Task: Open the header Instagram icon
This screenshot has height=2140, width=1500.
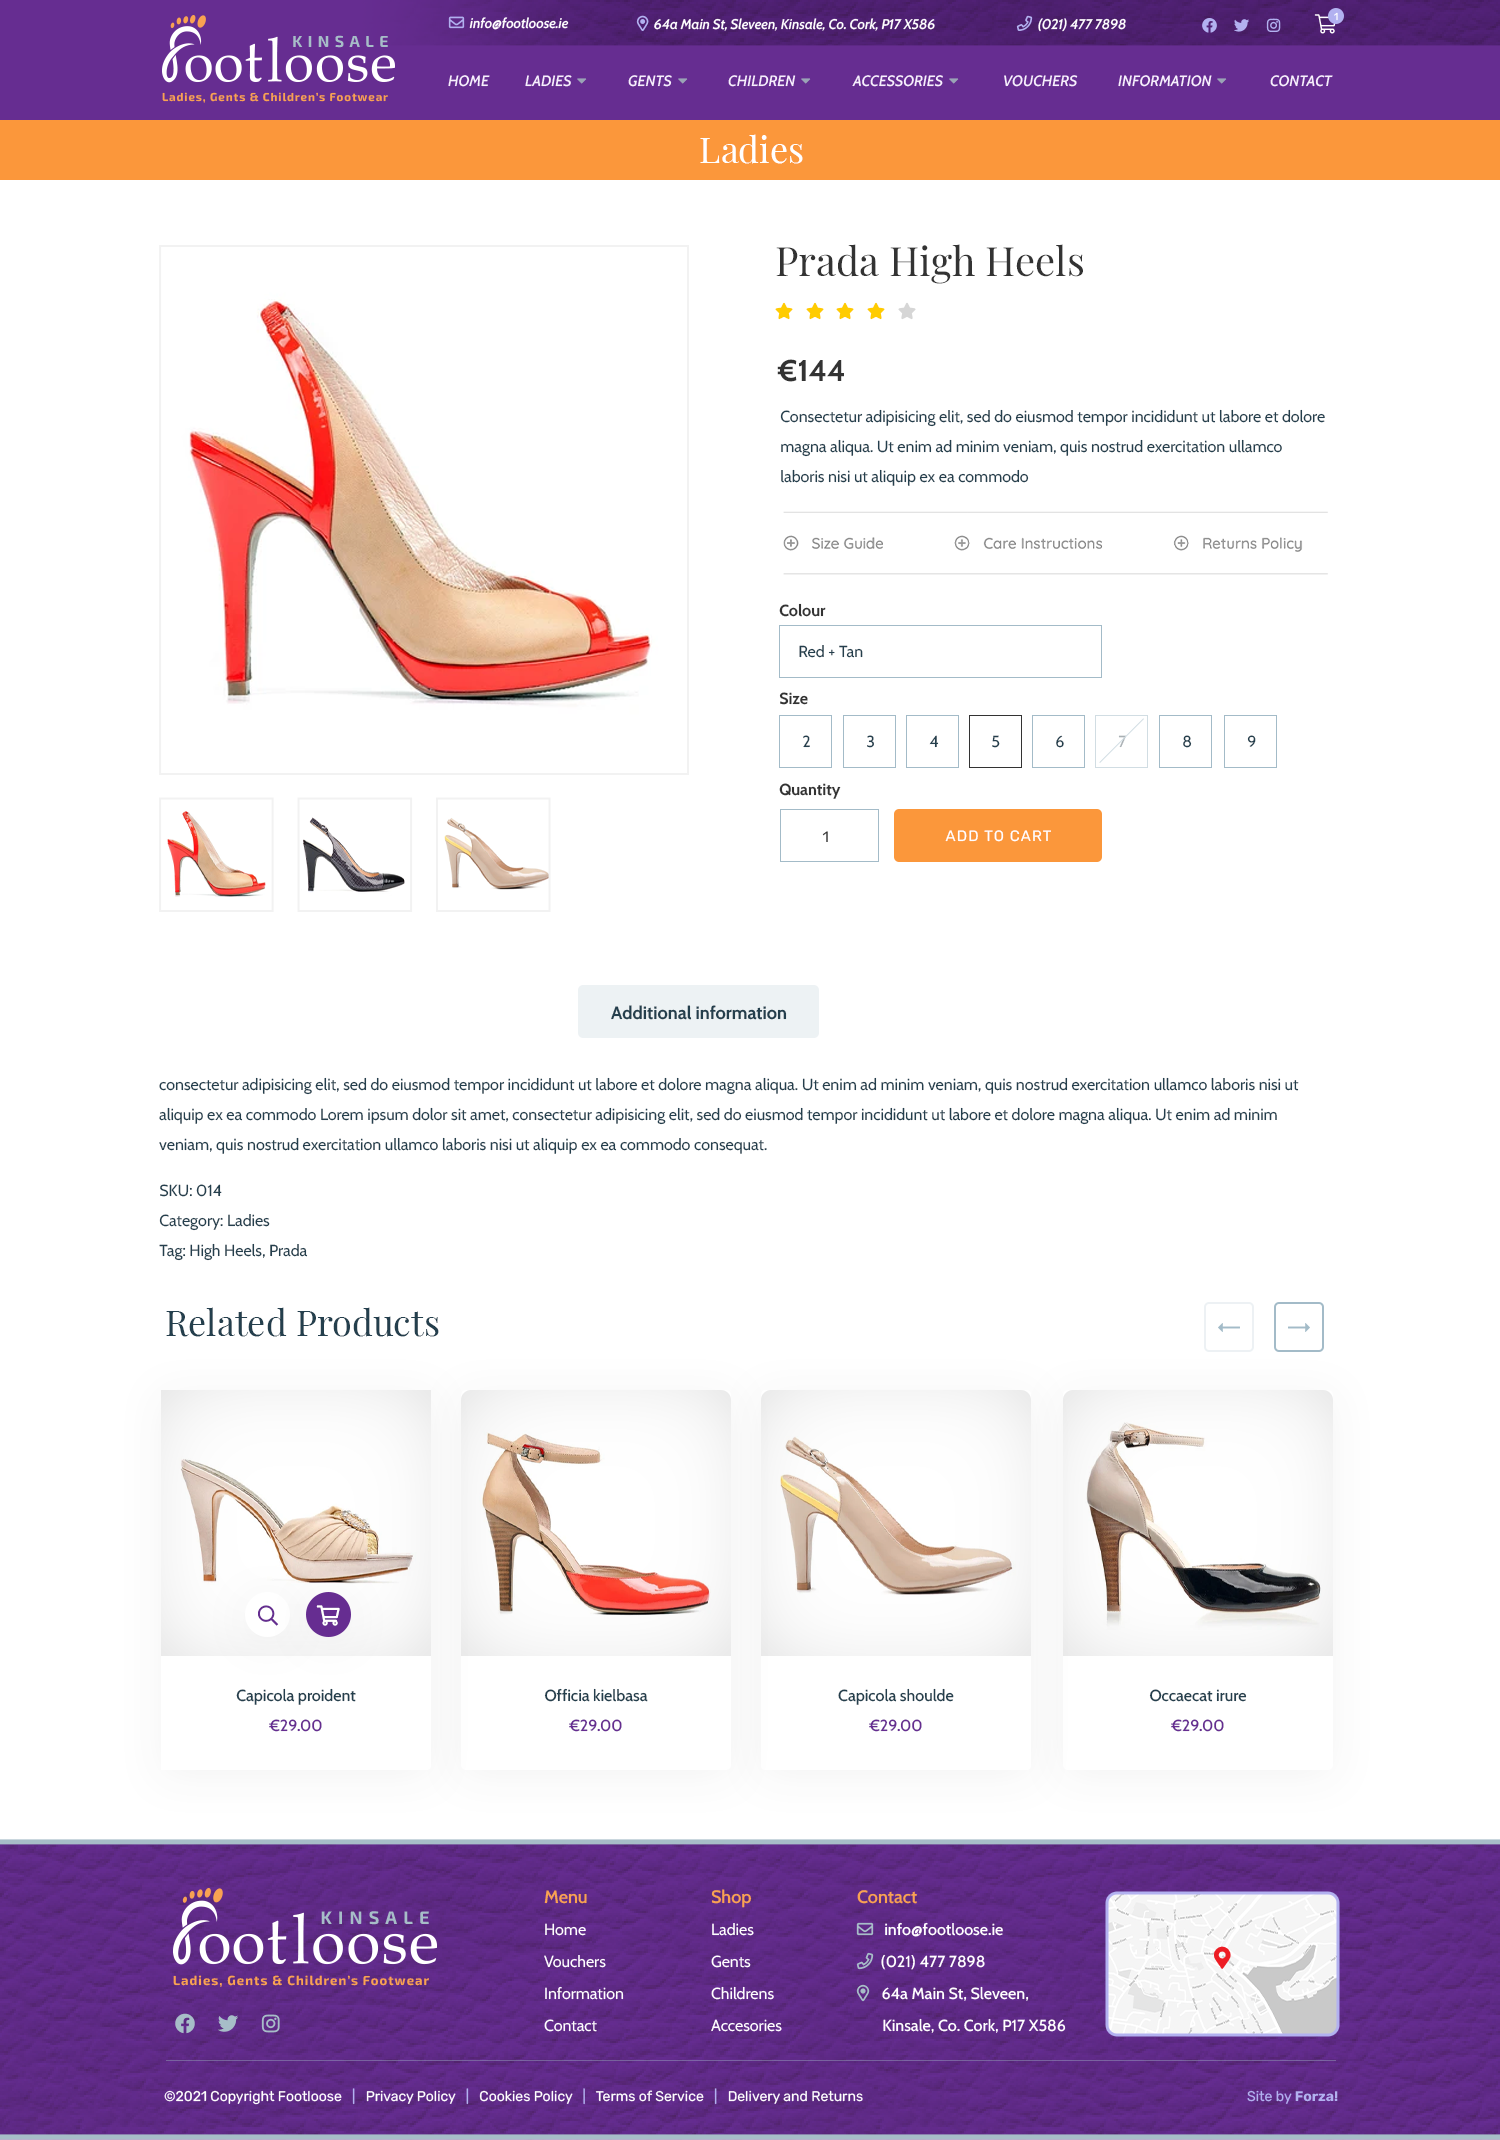Action: (x=1273, y=25)
